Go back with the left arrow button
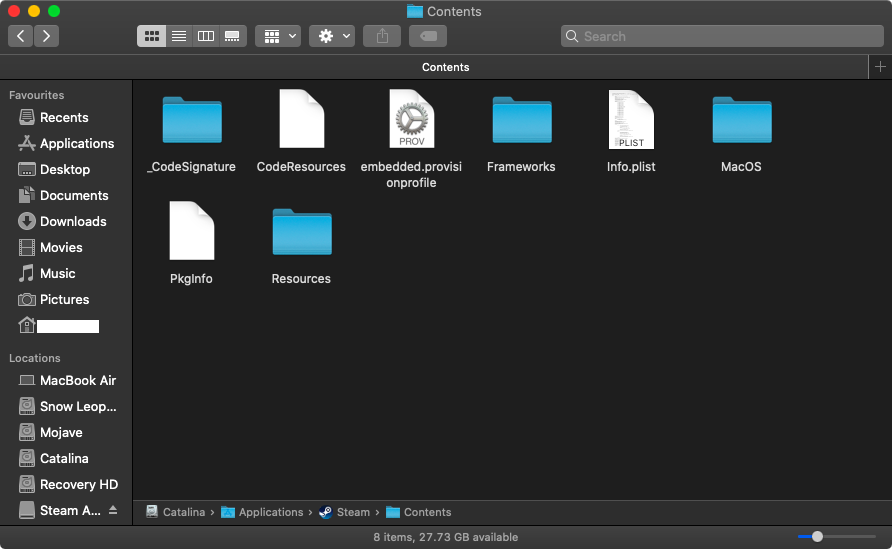892x549 pixels. pyautogui.click(x=20, y=36)
